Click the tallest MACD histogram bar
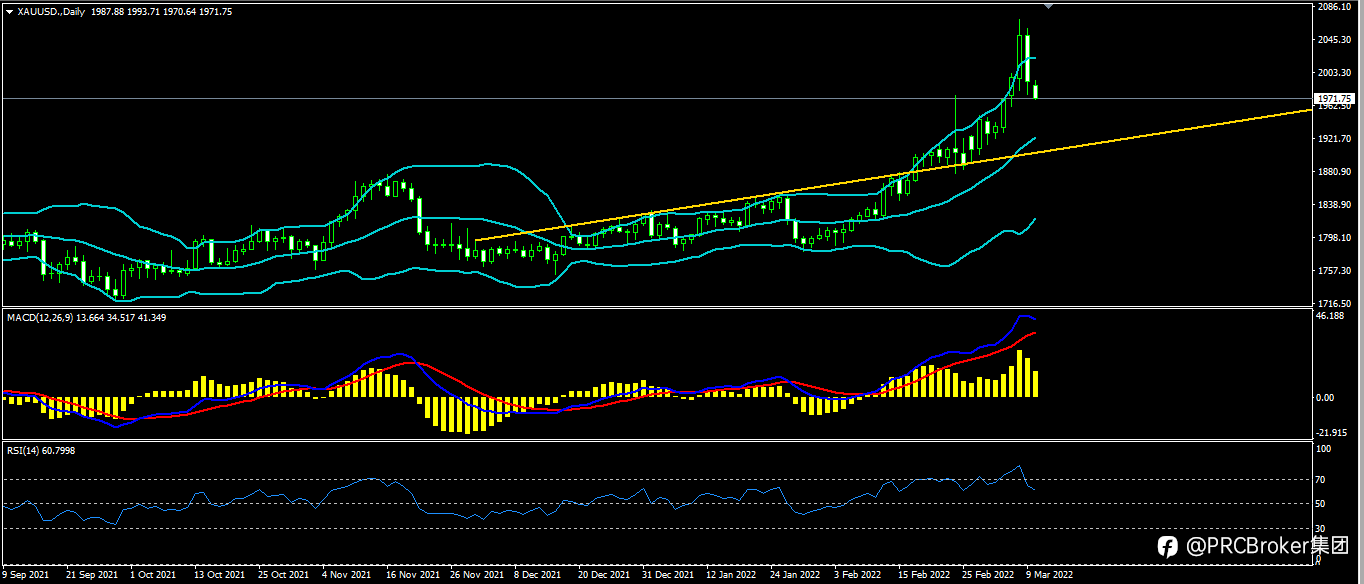 pos(1020,373)
